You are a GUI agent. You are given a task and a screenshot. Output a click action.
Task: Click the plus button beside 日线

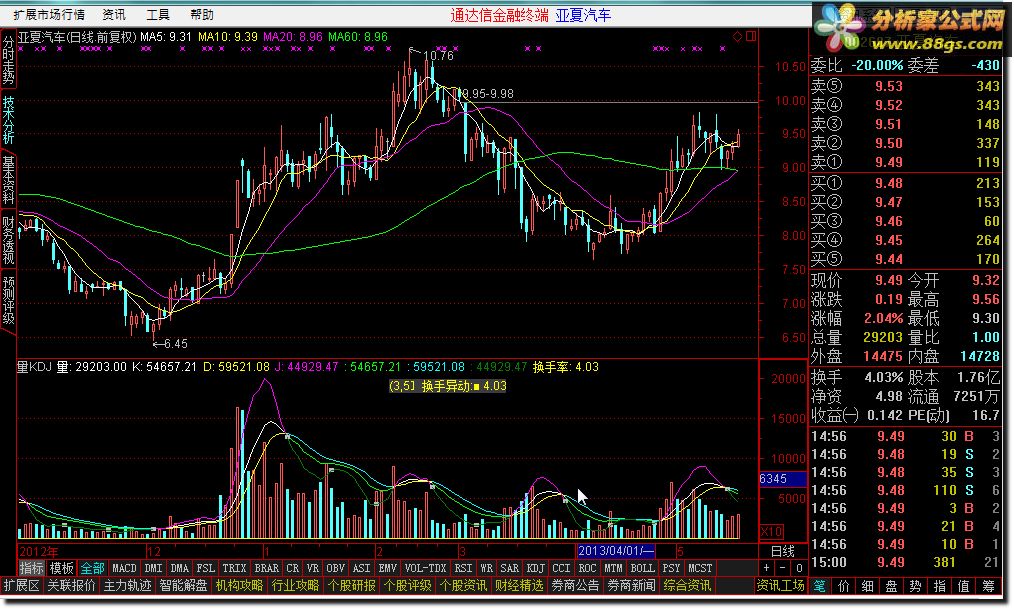click(766, 568)
